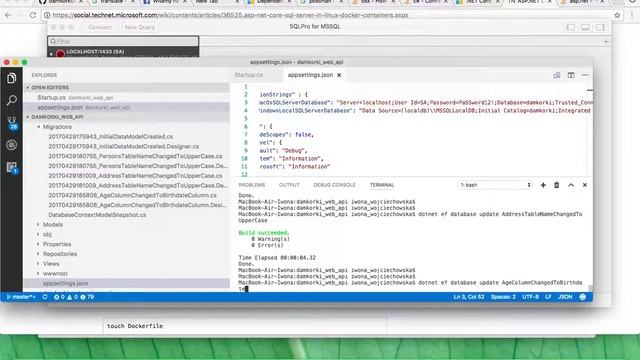Click the open changes icon in editor toolbar

pos(556,75)
